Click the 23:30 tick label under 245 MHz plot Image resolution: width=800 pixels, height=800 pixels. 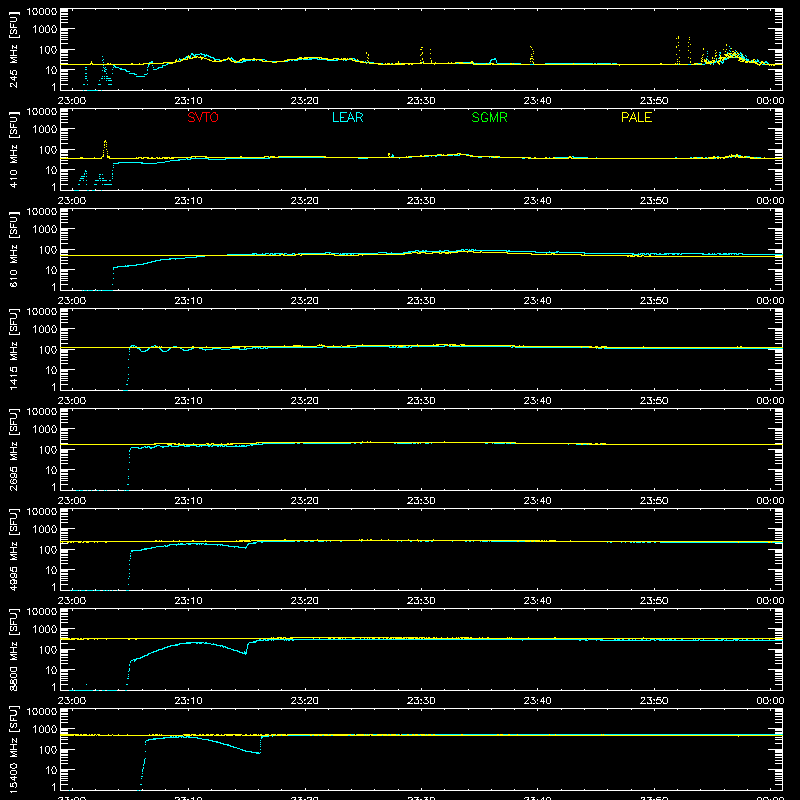(x=421, y=101)
